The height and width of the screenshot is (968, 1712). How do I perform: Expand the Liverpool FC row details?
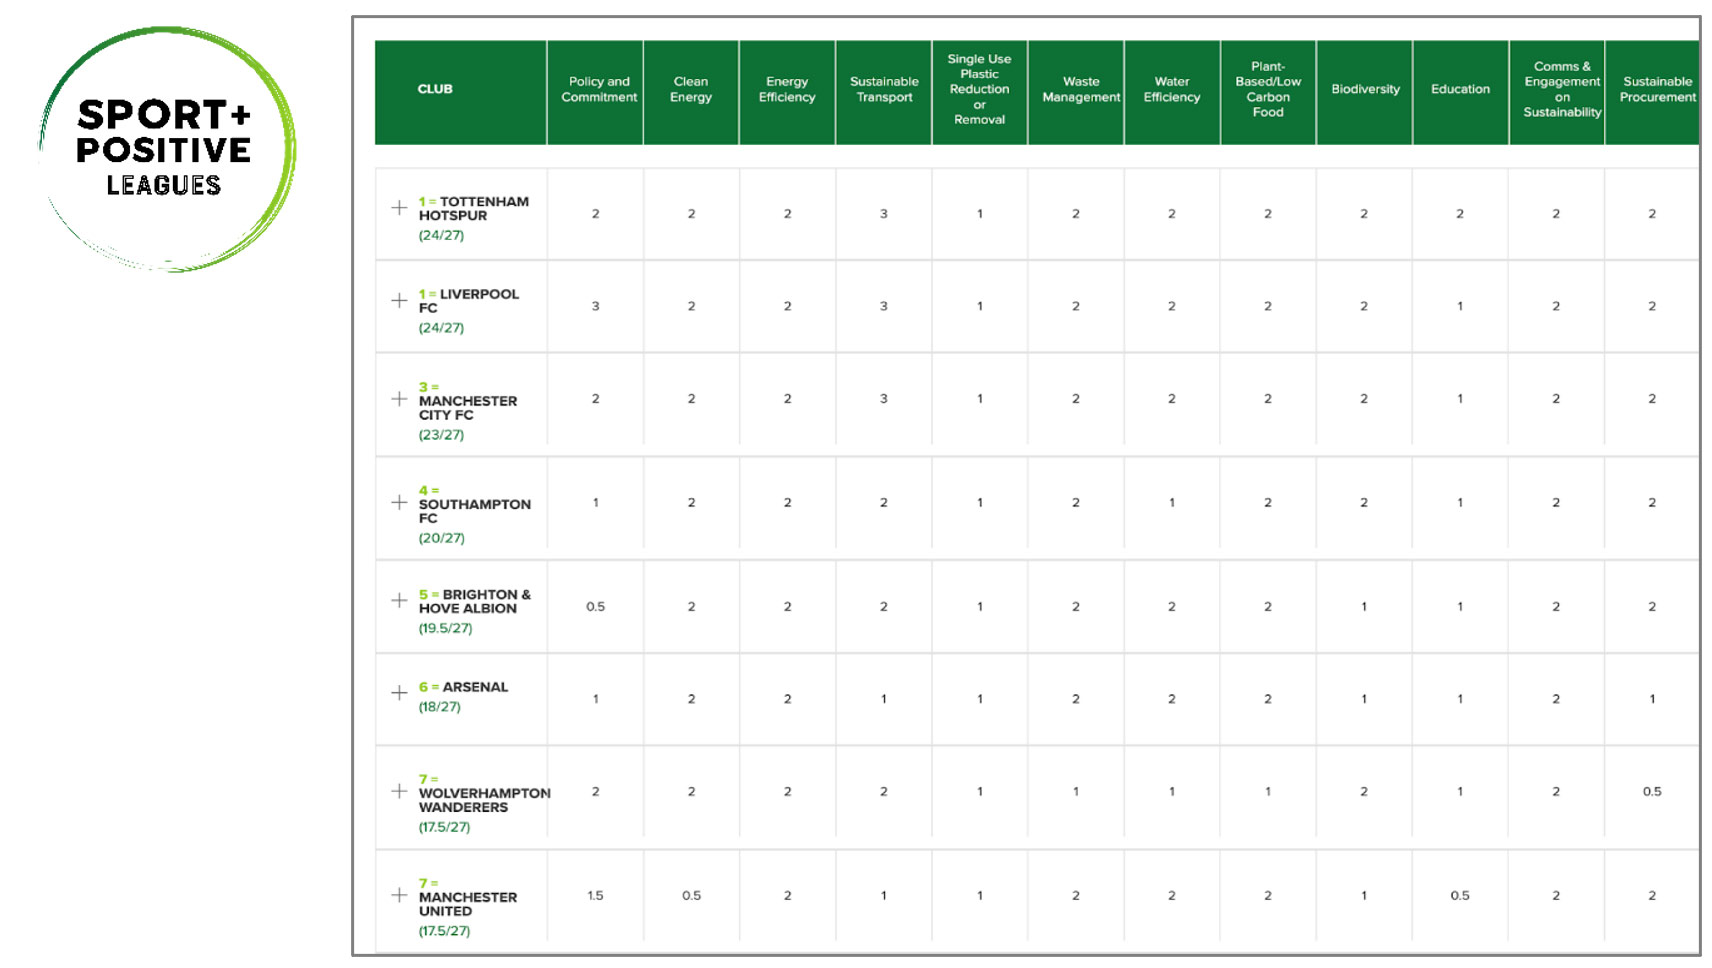399,301
